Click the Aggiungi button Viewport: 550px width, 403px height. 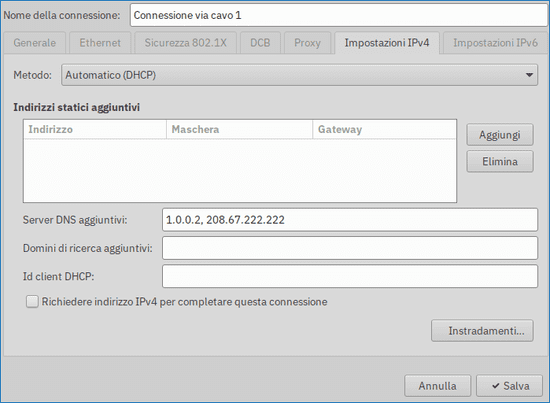pos(500,135)
